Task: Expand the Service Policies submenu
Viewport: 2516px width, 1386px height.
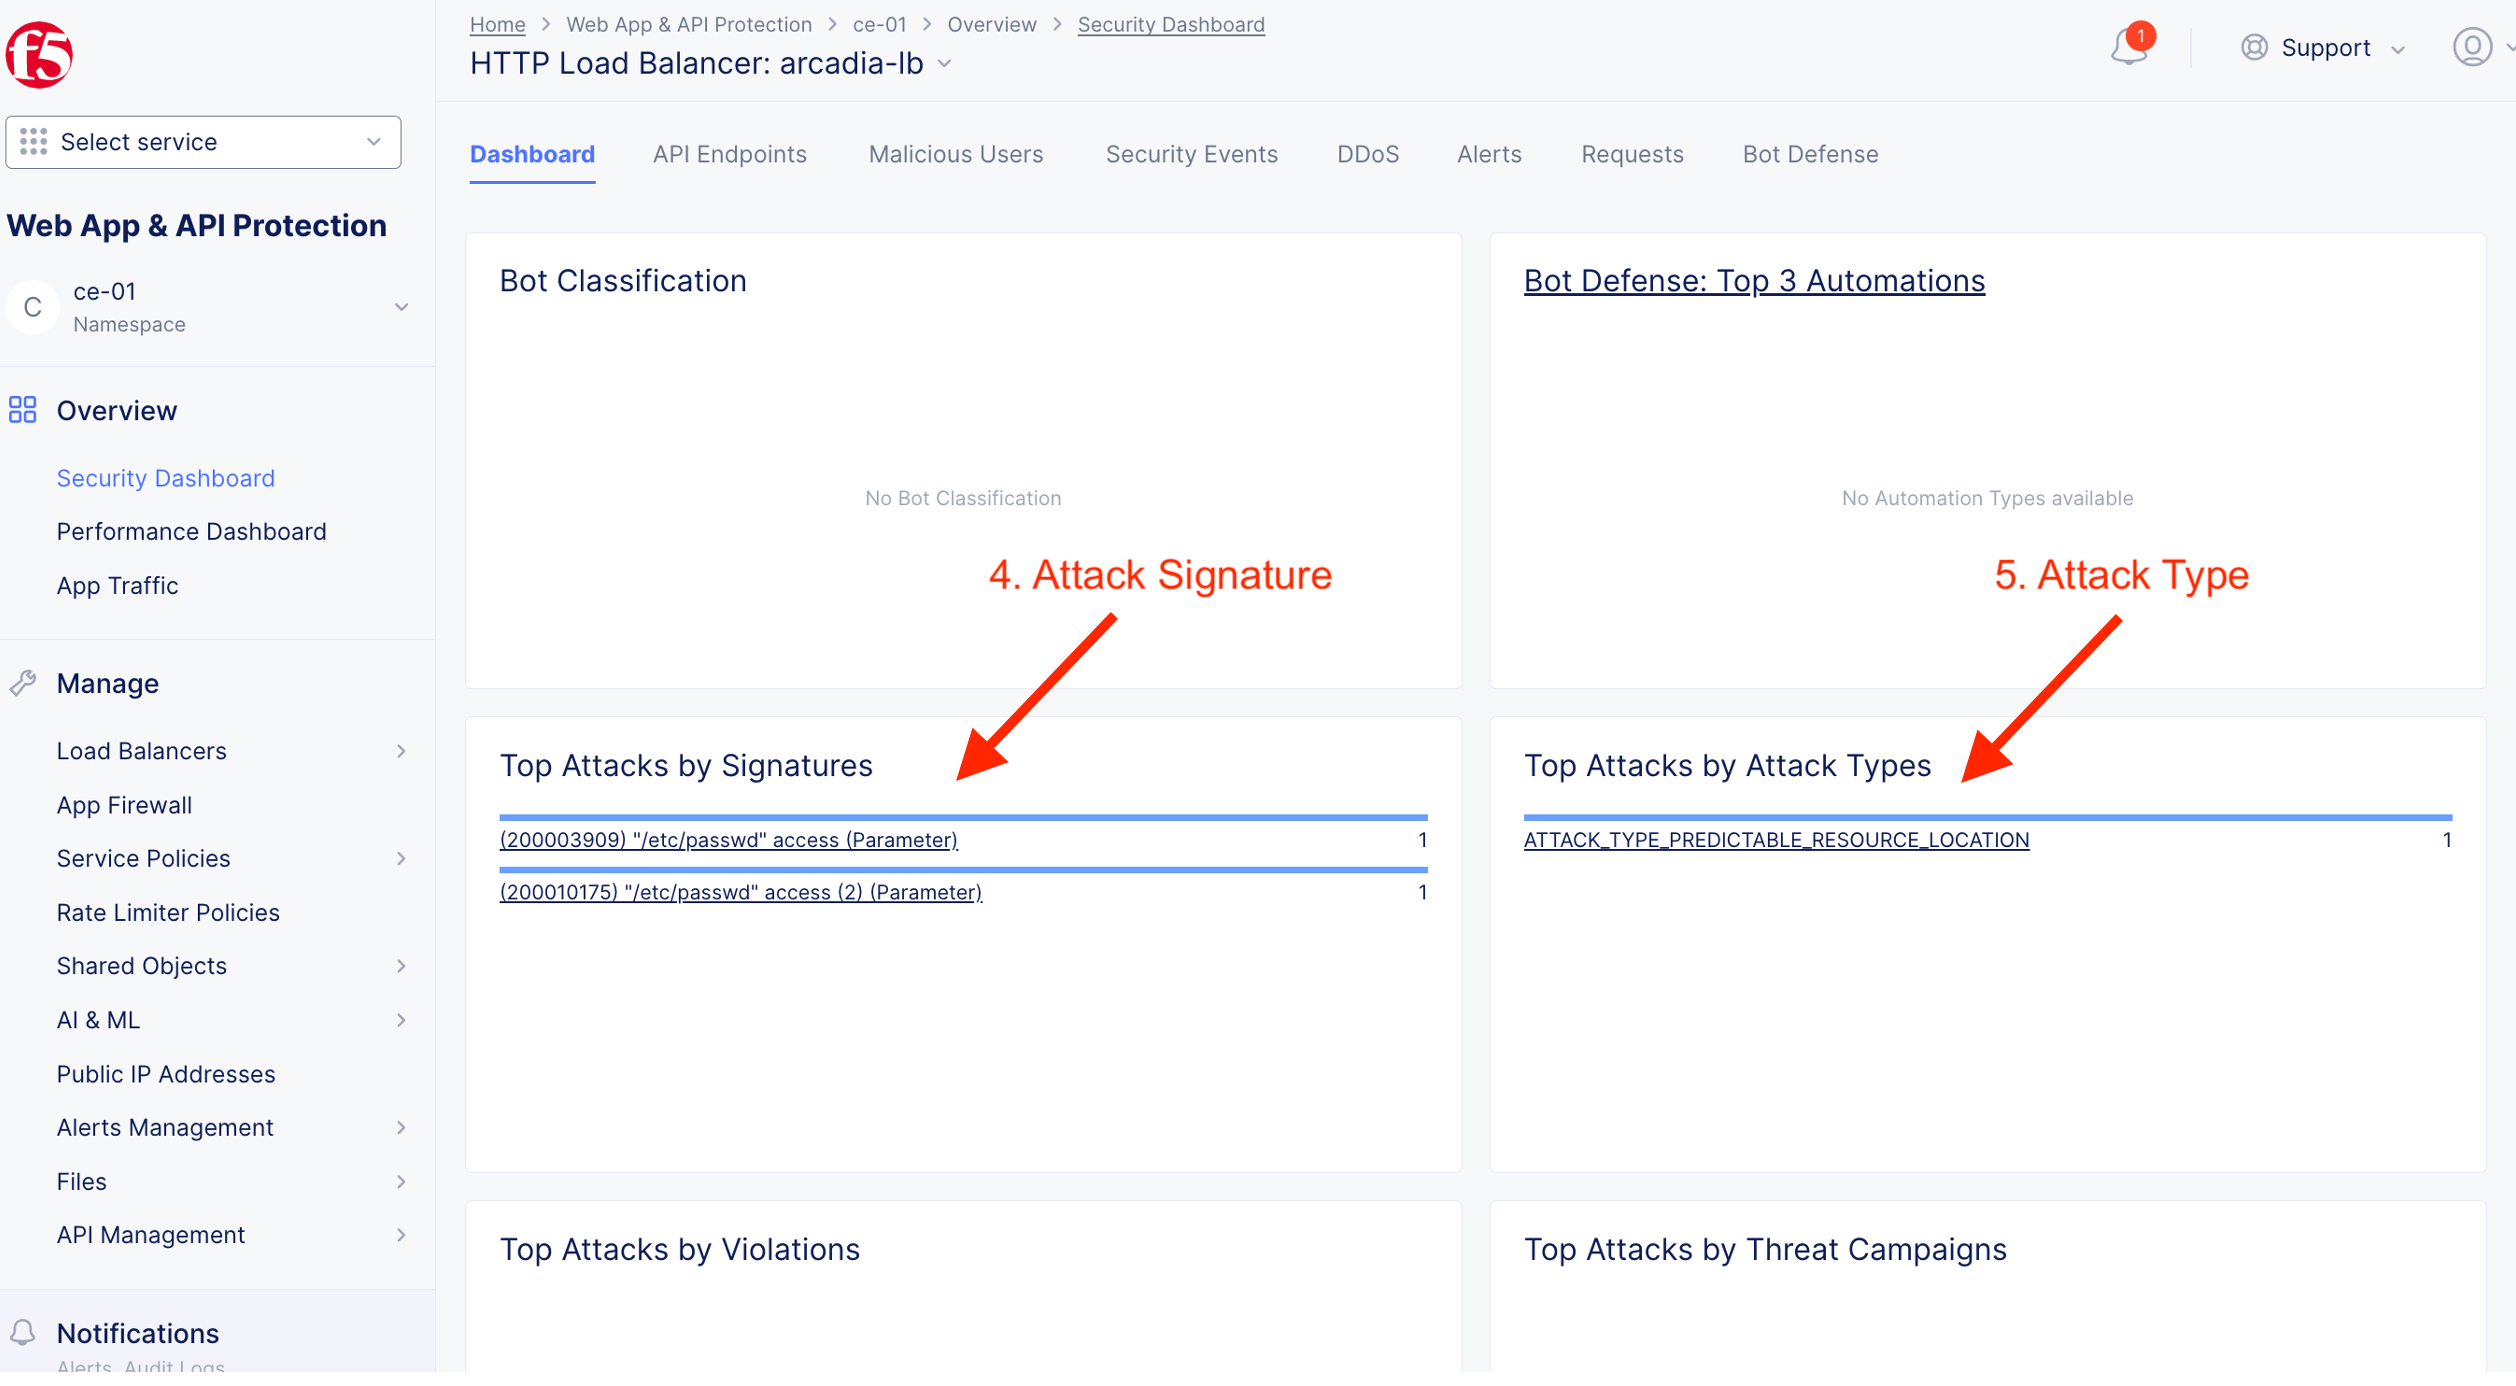Action: (401, 858)
